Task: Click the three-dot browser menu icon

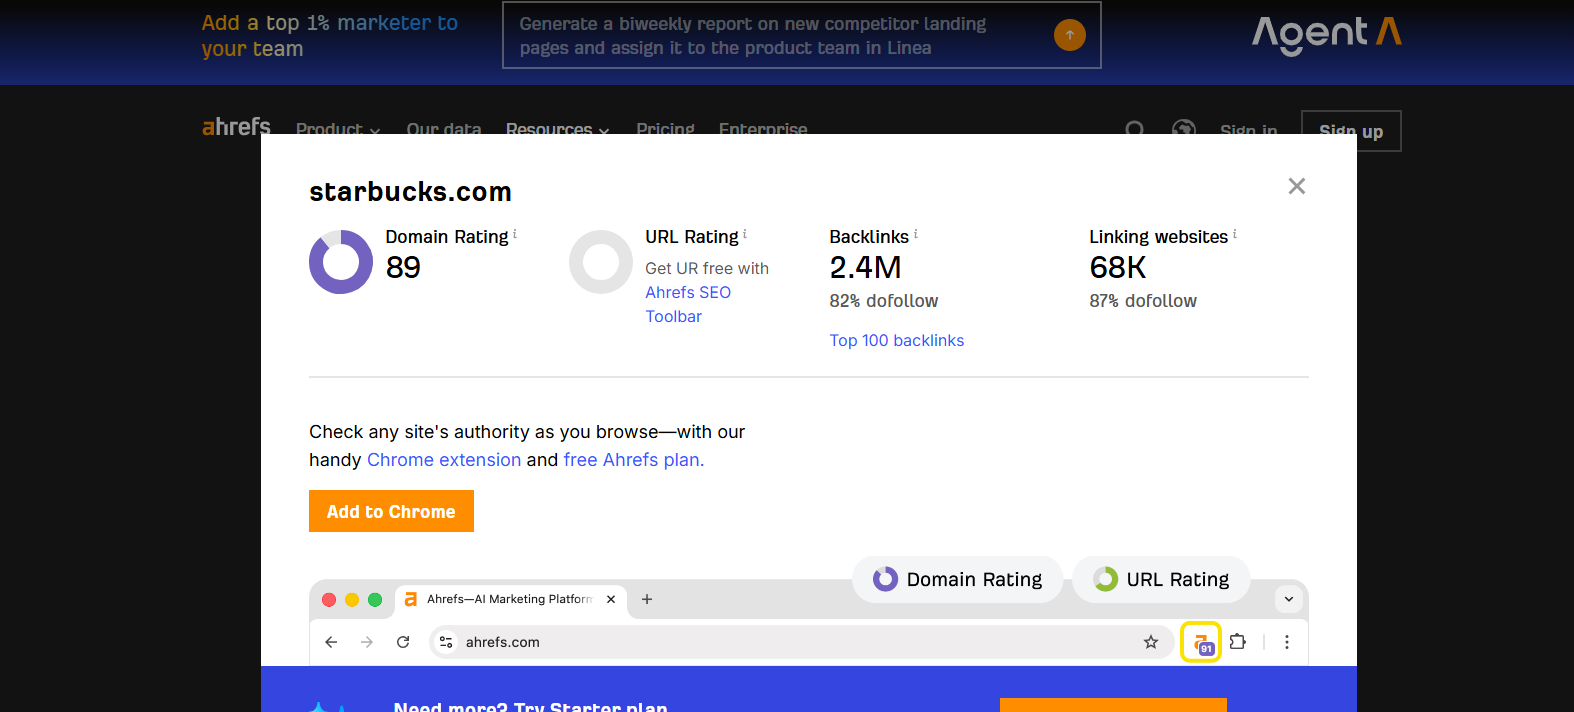Action: pos(1287,642)
